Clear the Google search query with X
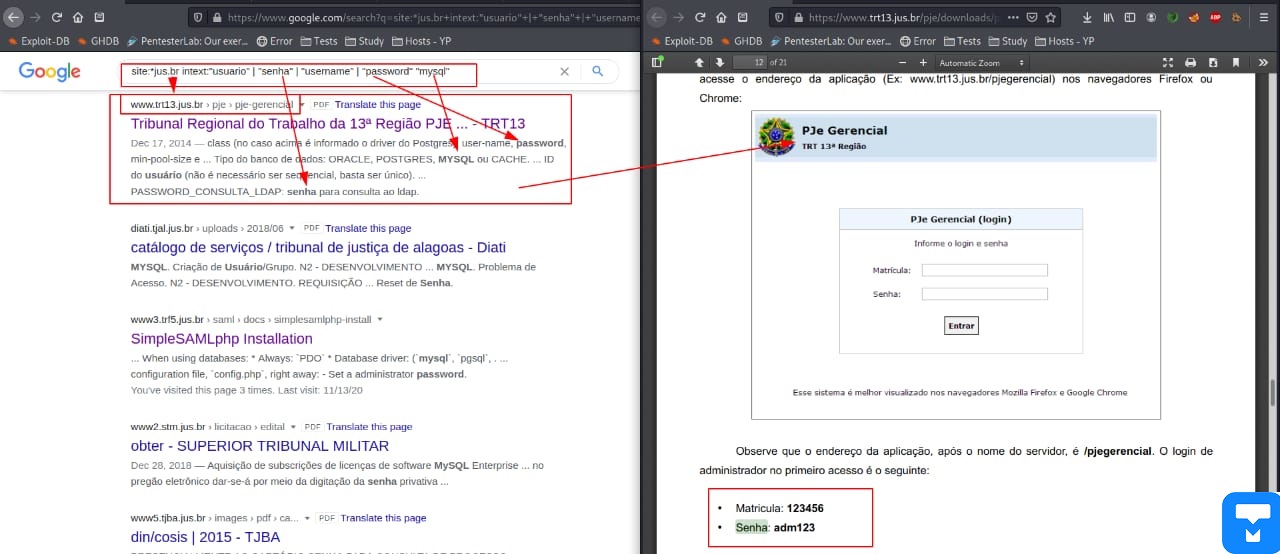 click(x=564, y=72)
